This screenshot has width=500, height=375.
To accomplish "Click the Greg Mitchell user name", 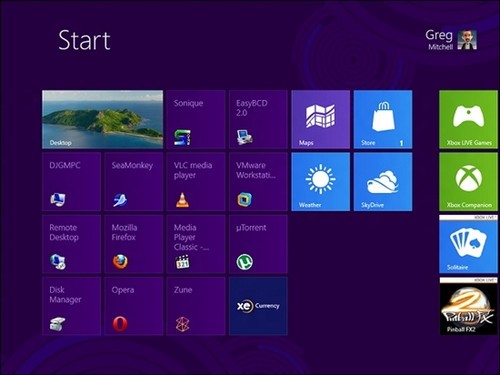I will pyautogui.click(x=439, y=39).
